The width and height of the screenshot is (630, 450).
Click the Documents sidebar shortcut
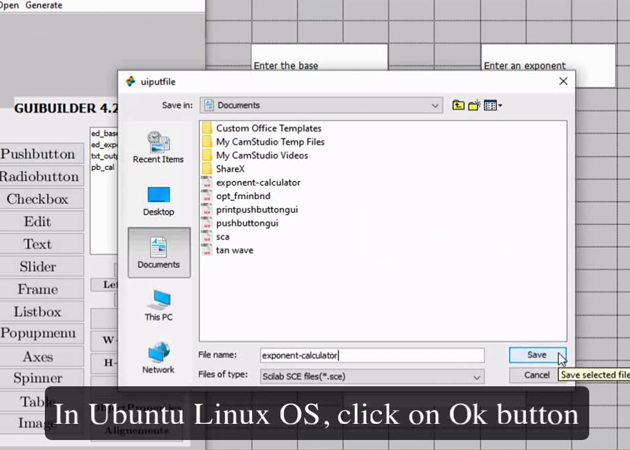pyautogui.click(x=158, y=252)
